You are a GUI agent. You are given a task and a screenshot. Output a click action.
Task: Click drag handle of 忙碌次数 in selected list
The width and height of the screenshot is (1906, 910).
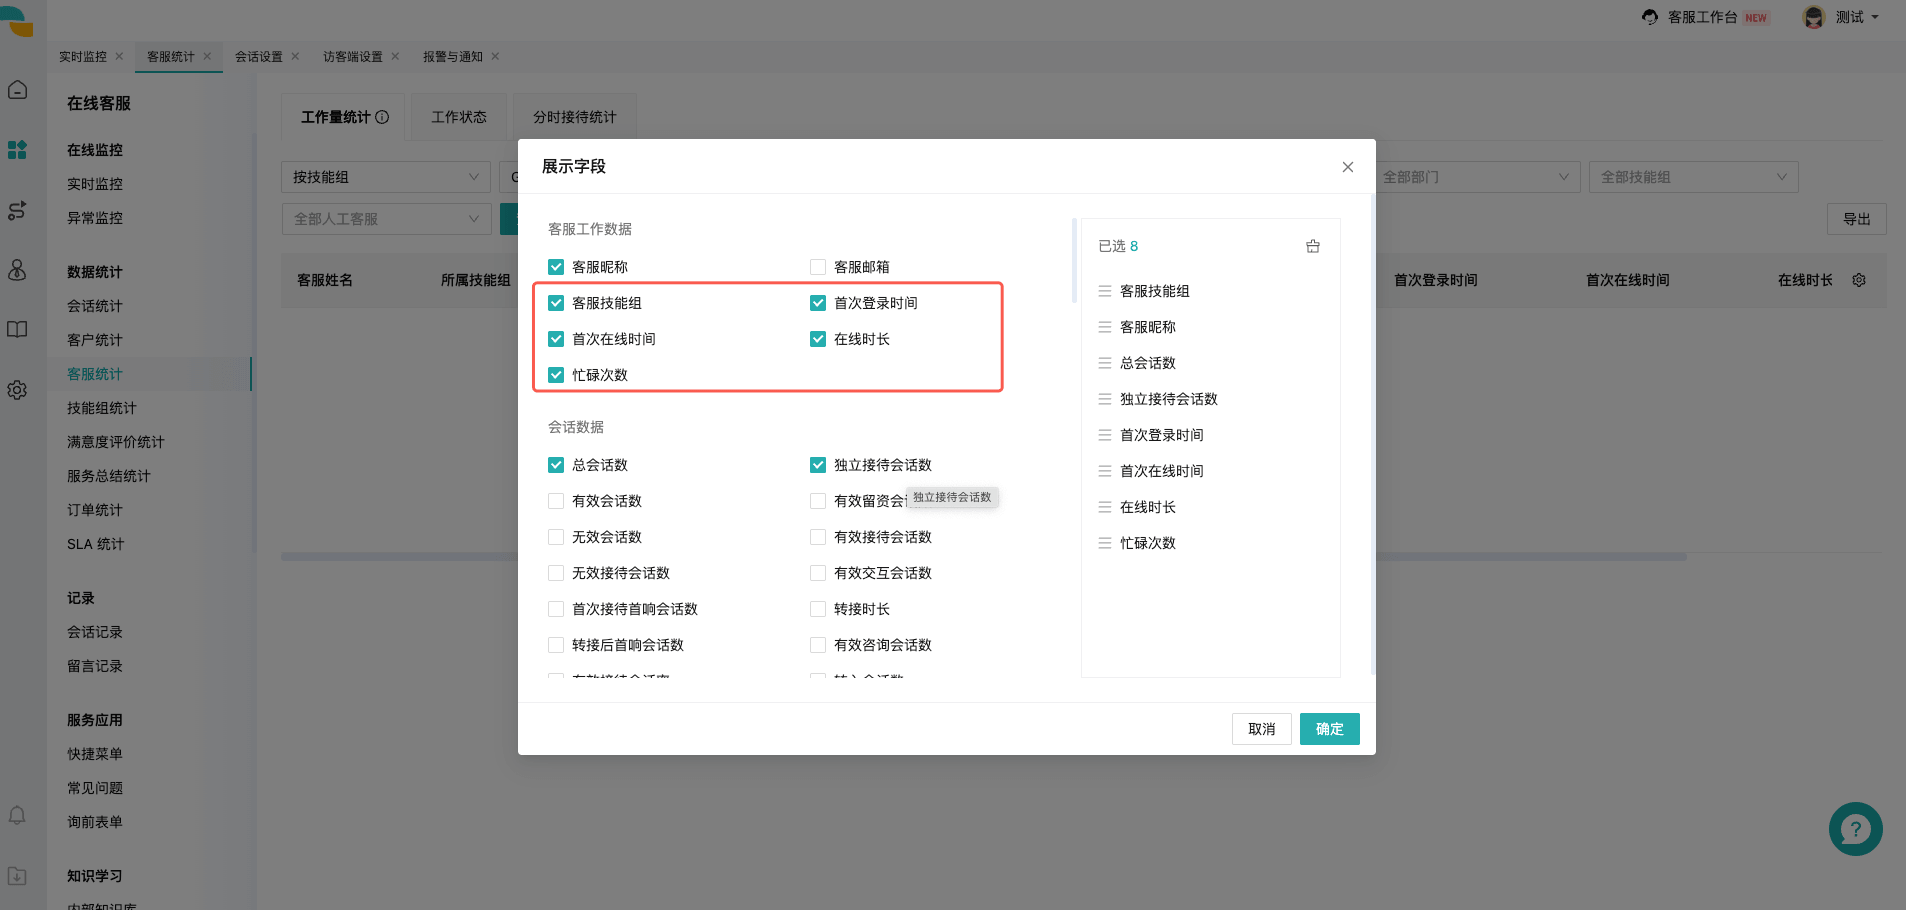coord(1105,543)
